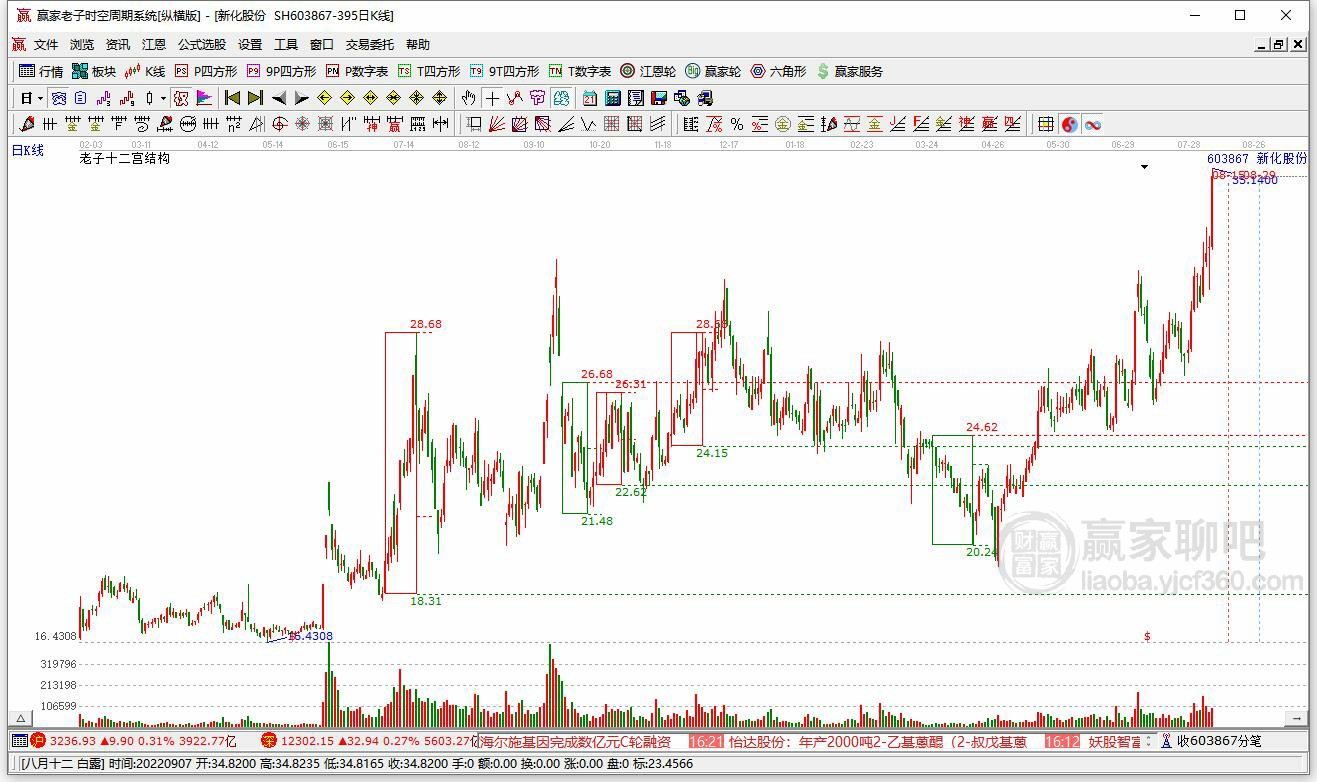Open P数字表 view
Viewport: 1317px width, 782px height.
[x=357, y=71]
